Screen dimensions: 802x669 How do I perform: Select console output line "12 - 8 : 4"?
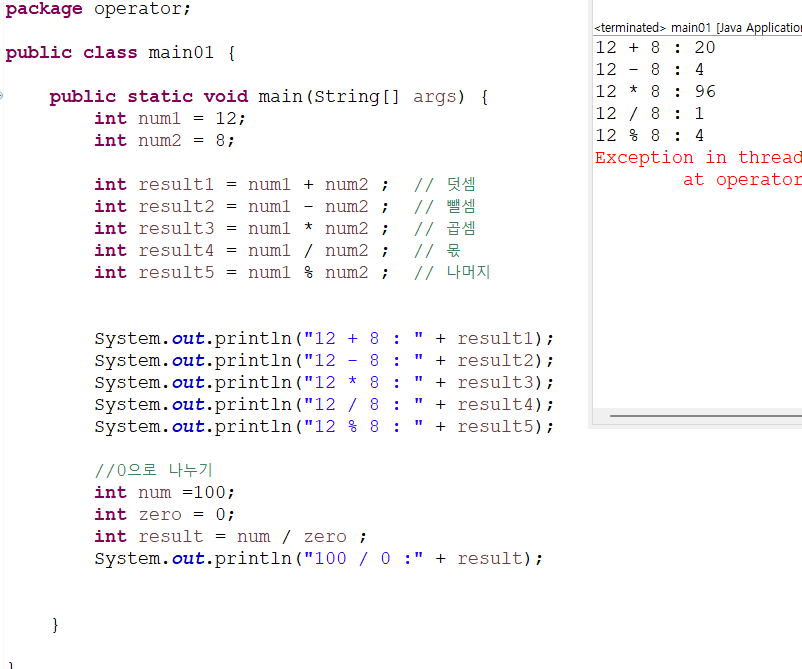point(650,70)
